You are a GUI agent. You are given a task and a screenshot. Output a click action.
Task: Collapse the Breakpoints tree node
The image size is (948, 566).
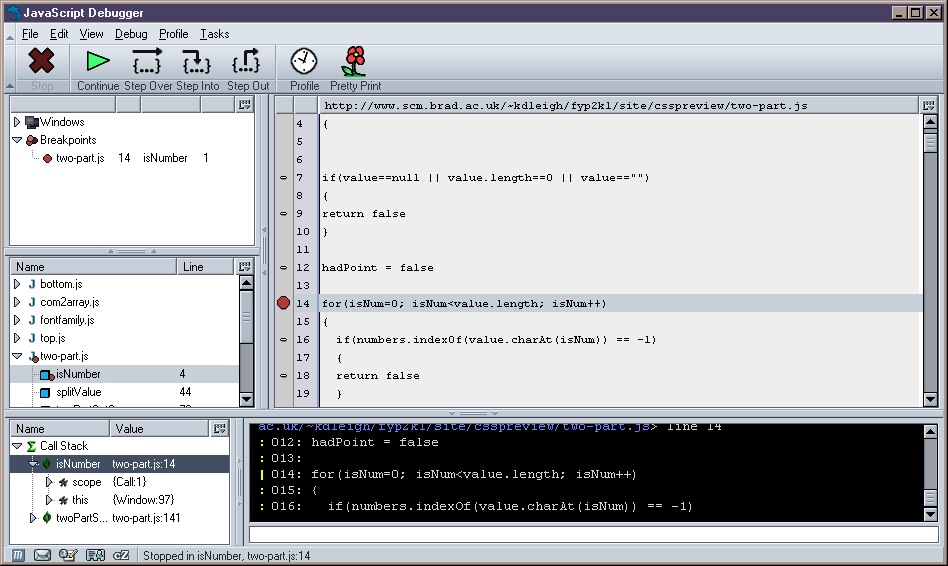17,140
